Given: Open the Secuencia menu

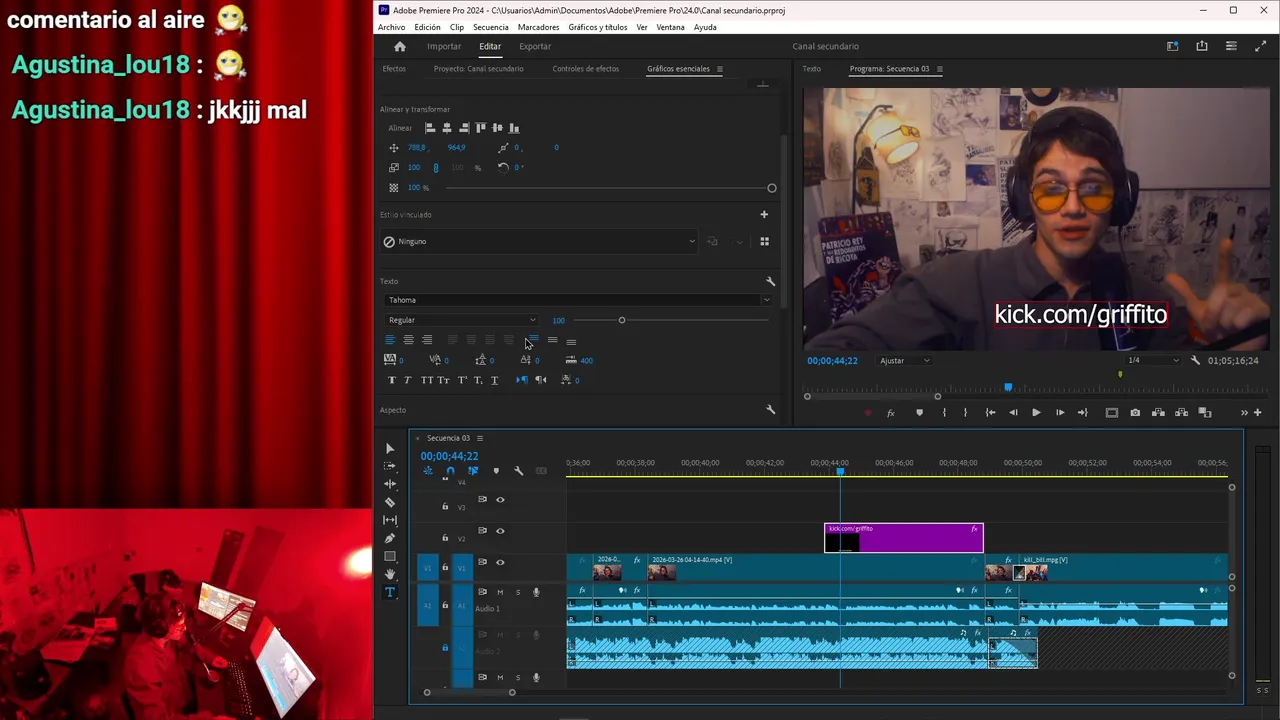Looking at the screenshot, I should pos(490,27).
